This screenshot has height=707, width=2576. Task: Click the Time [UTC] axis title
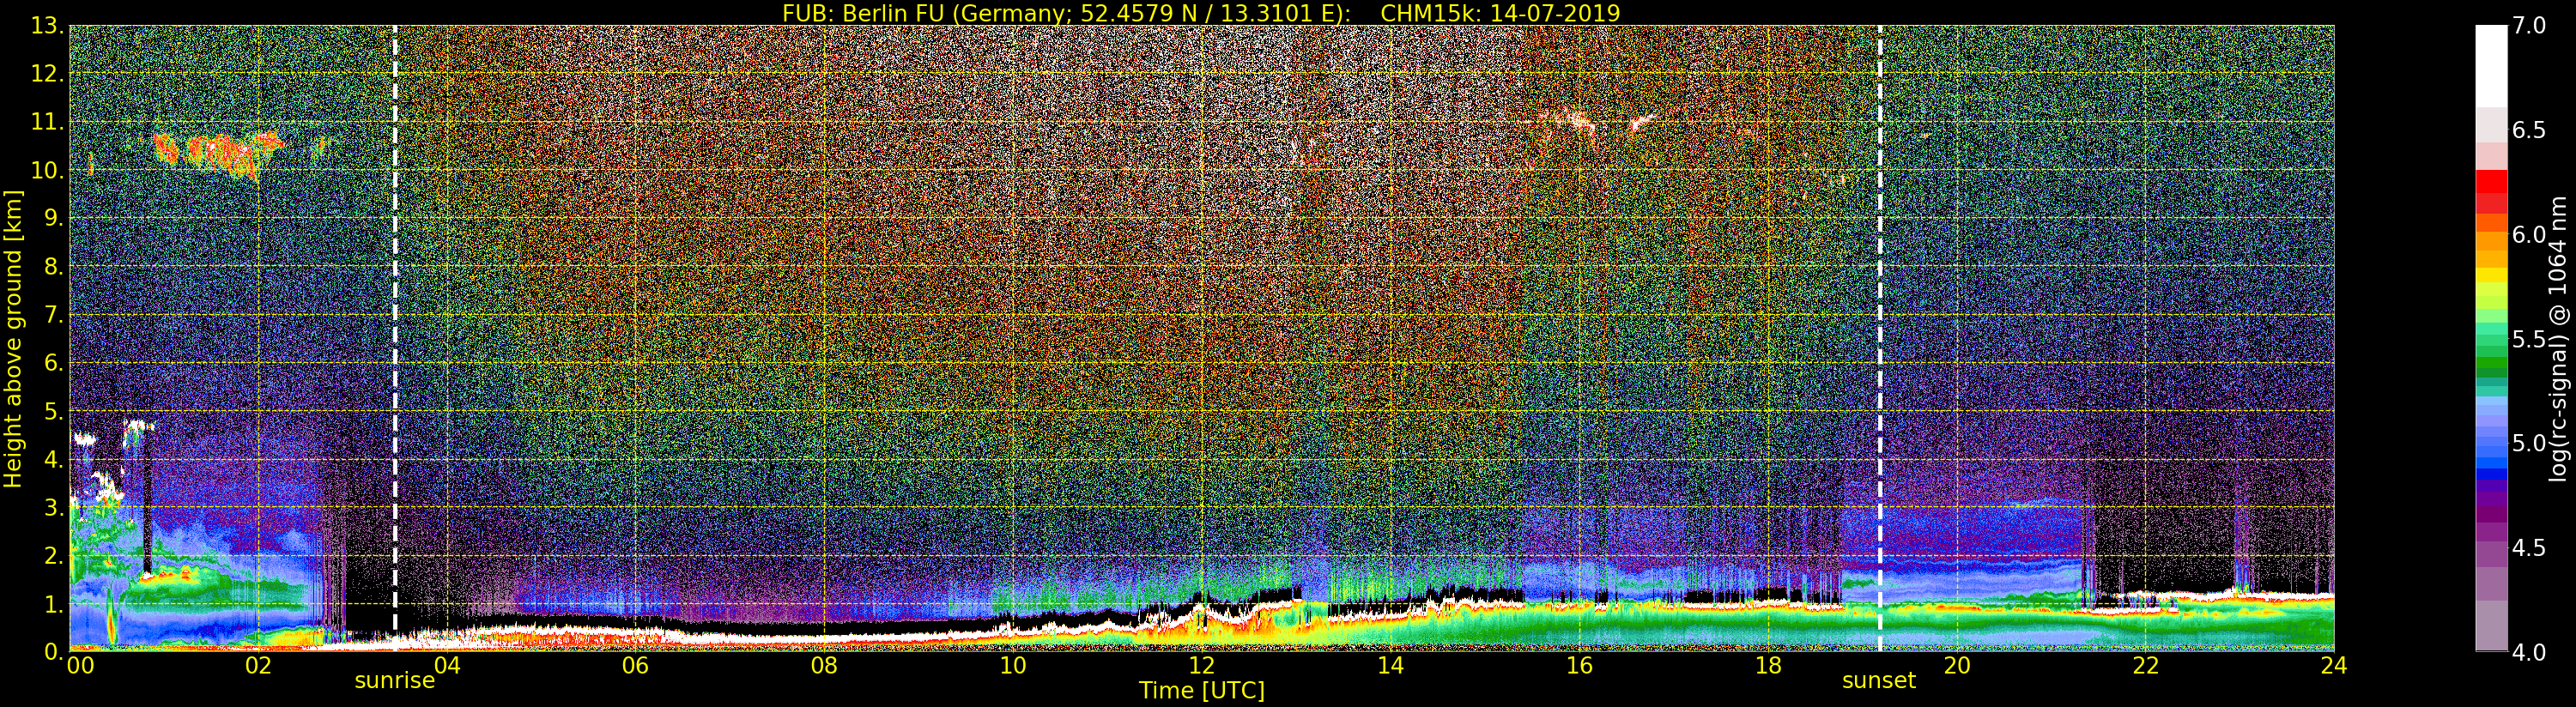tap(1202, 690)
